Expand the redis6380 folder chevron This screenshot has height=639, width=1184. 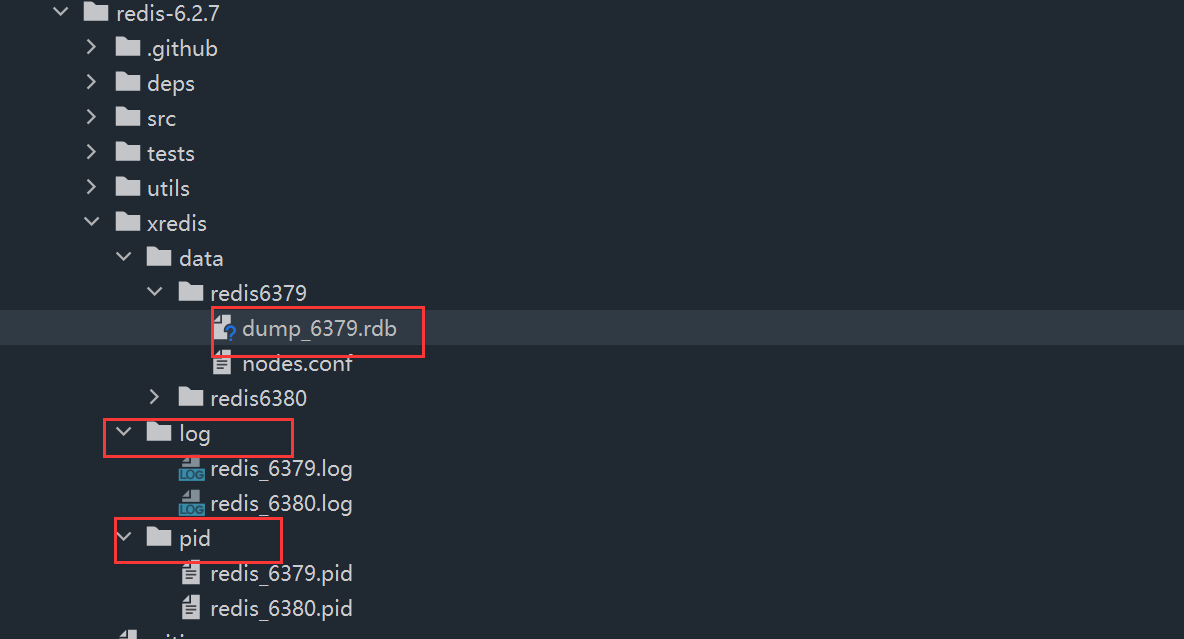click(x=154, y=398)
